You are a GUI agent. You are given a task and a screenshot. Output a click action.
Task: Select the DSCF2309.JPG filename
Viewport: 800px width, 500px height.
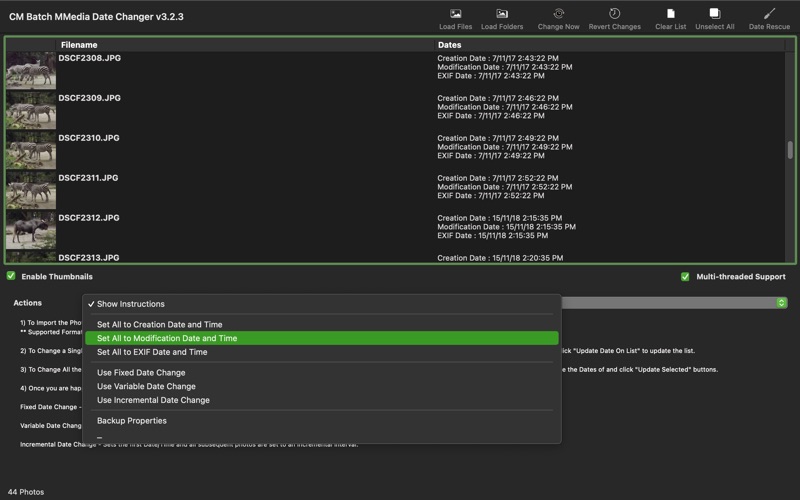89,98
